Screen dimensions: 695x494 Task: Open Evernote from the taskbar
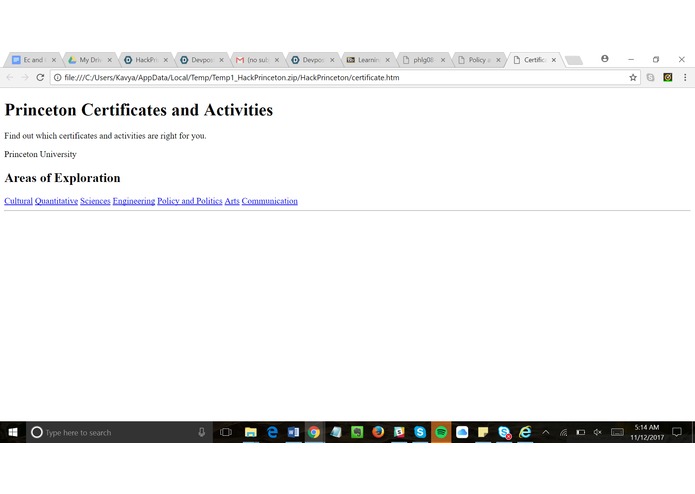click(357, 432)
